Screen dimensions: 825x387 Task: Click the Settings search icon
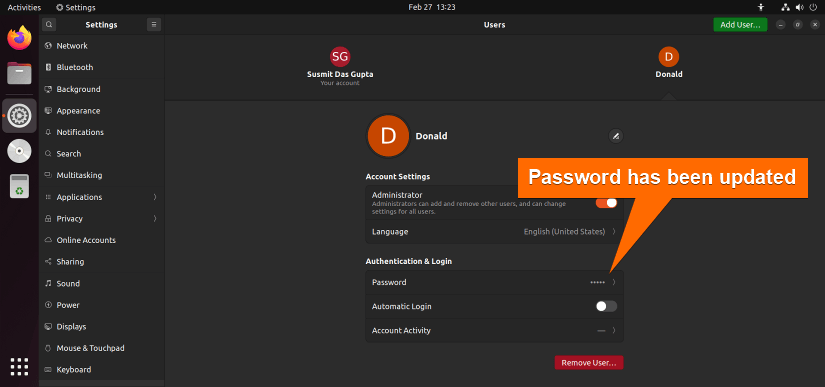click(x=49, y=24)
